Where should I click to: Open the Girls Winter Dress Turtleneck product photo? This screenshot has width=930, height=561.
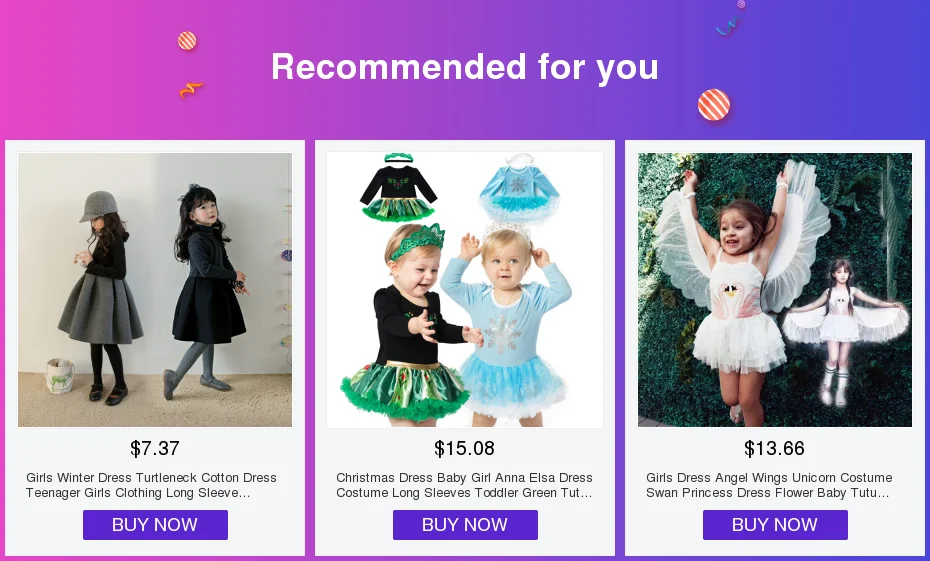[155, 290]
